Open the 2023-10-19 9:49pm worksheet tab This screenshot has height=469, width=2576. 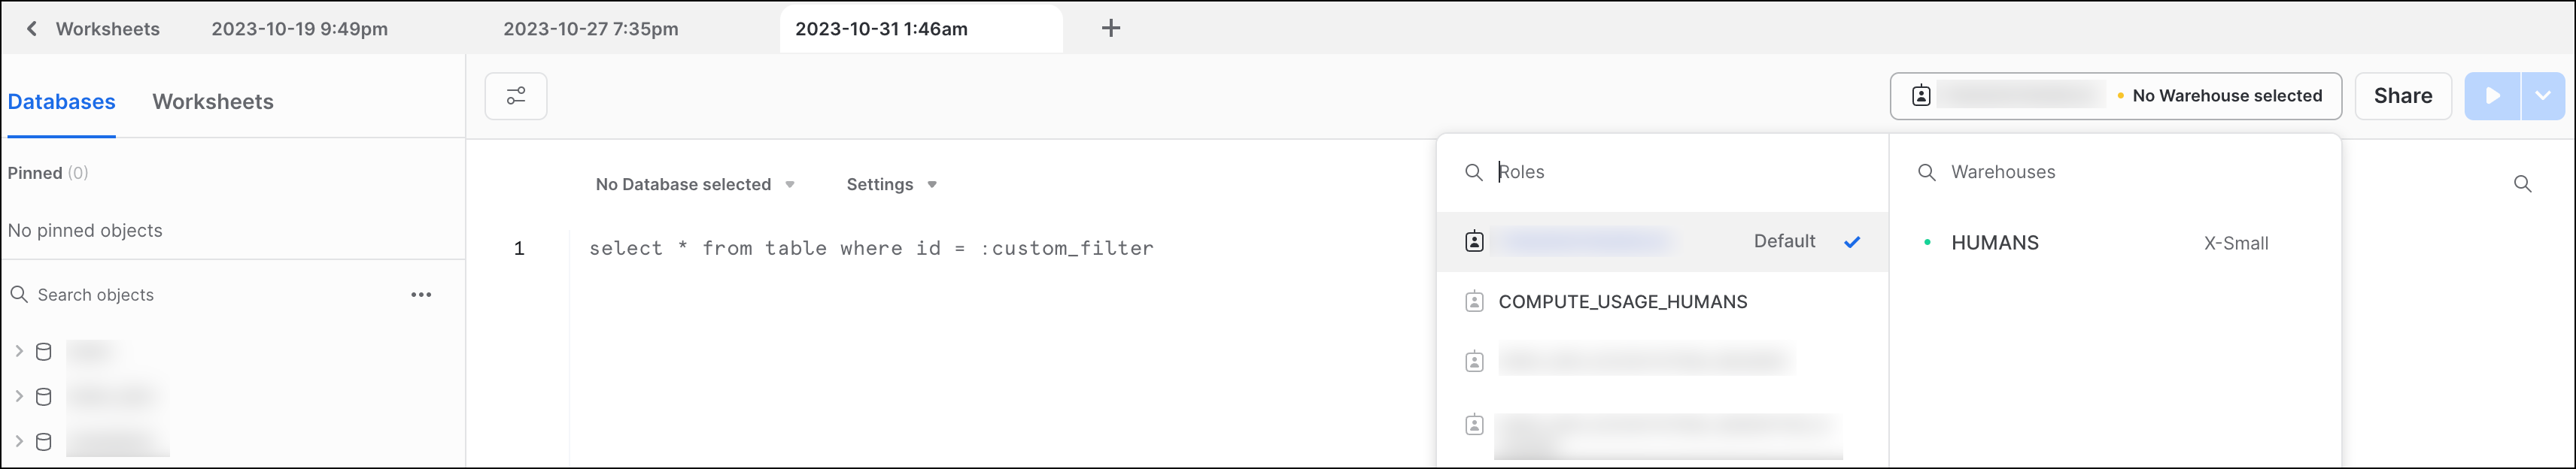299,29
